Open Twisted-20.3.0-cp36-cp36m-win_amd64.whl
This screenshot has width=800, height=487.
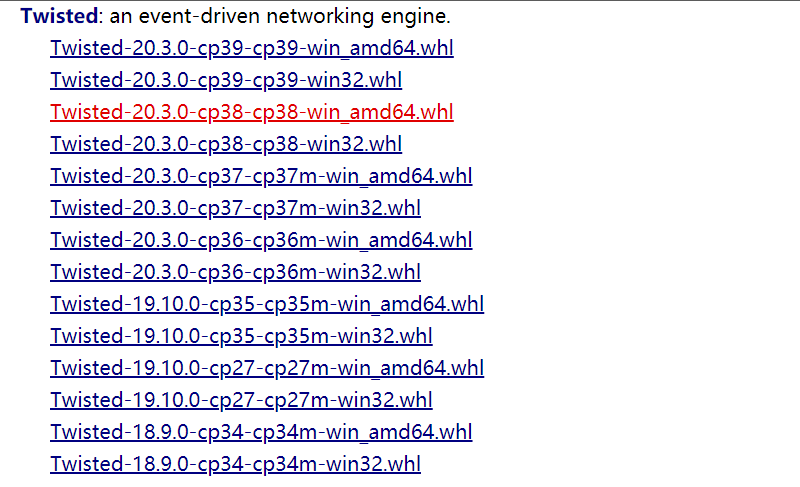point(261,240)
